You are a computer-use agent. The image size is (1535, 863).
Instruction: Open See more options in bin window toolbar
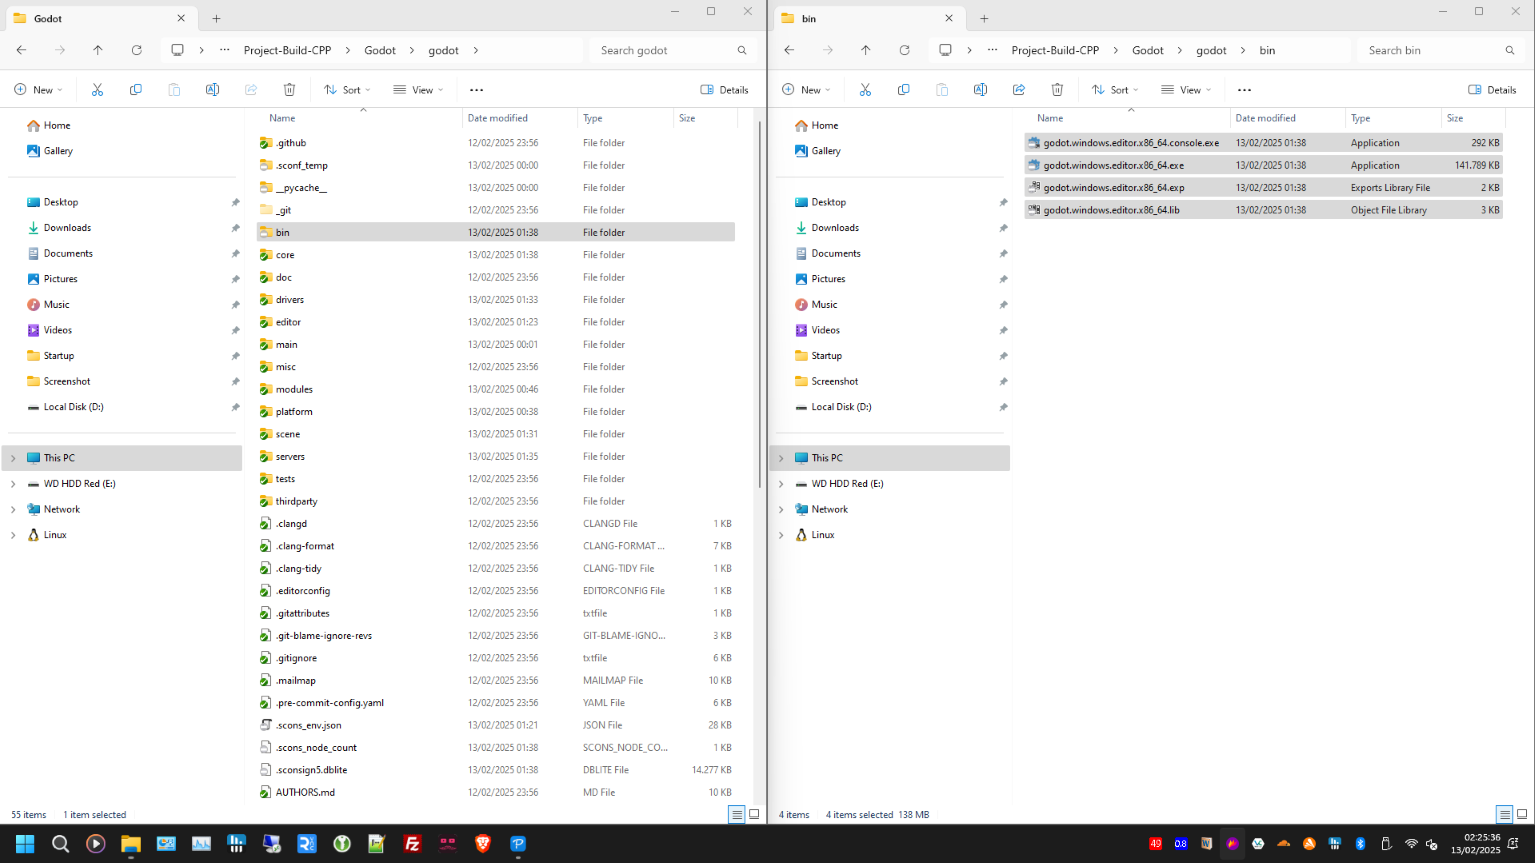pyautogui.click(x=1245, y=90)
